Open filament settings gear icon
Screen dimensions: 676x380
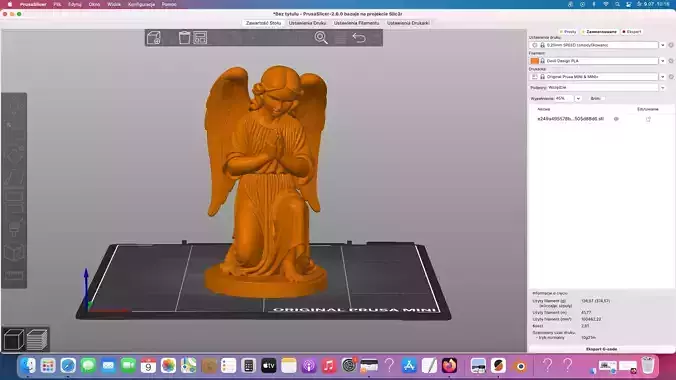(671, 61)
